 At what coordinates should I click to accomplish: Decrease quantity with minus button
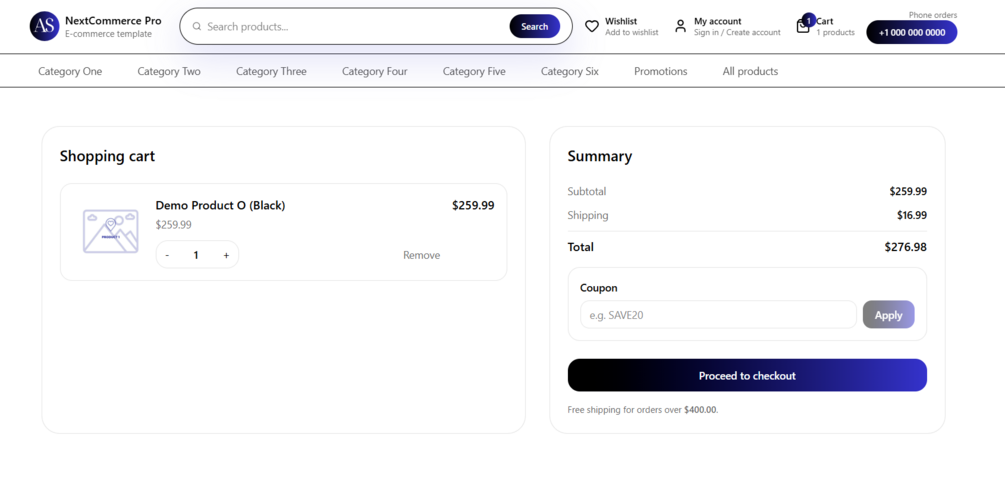[x=167, y=255]
